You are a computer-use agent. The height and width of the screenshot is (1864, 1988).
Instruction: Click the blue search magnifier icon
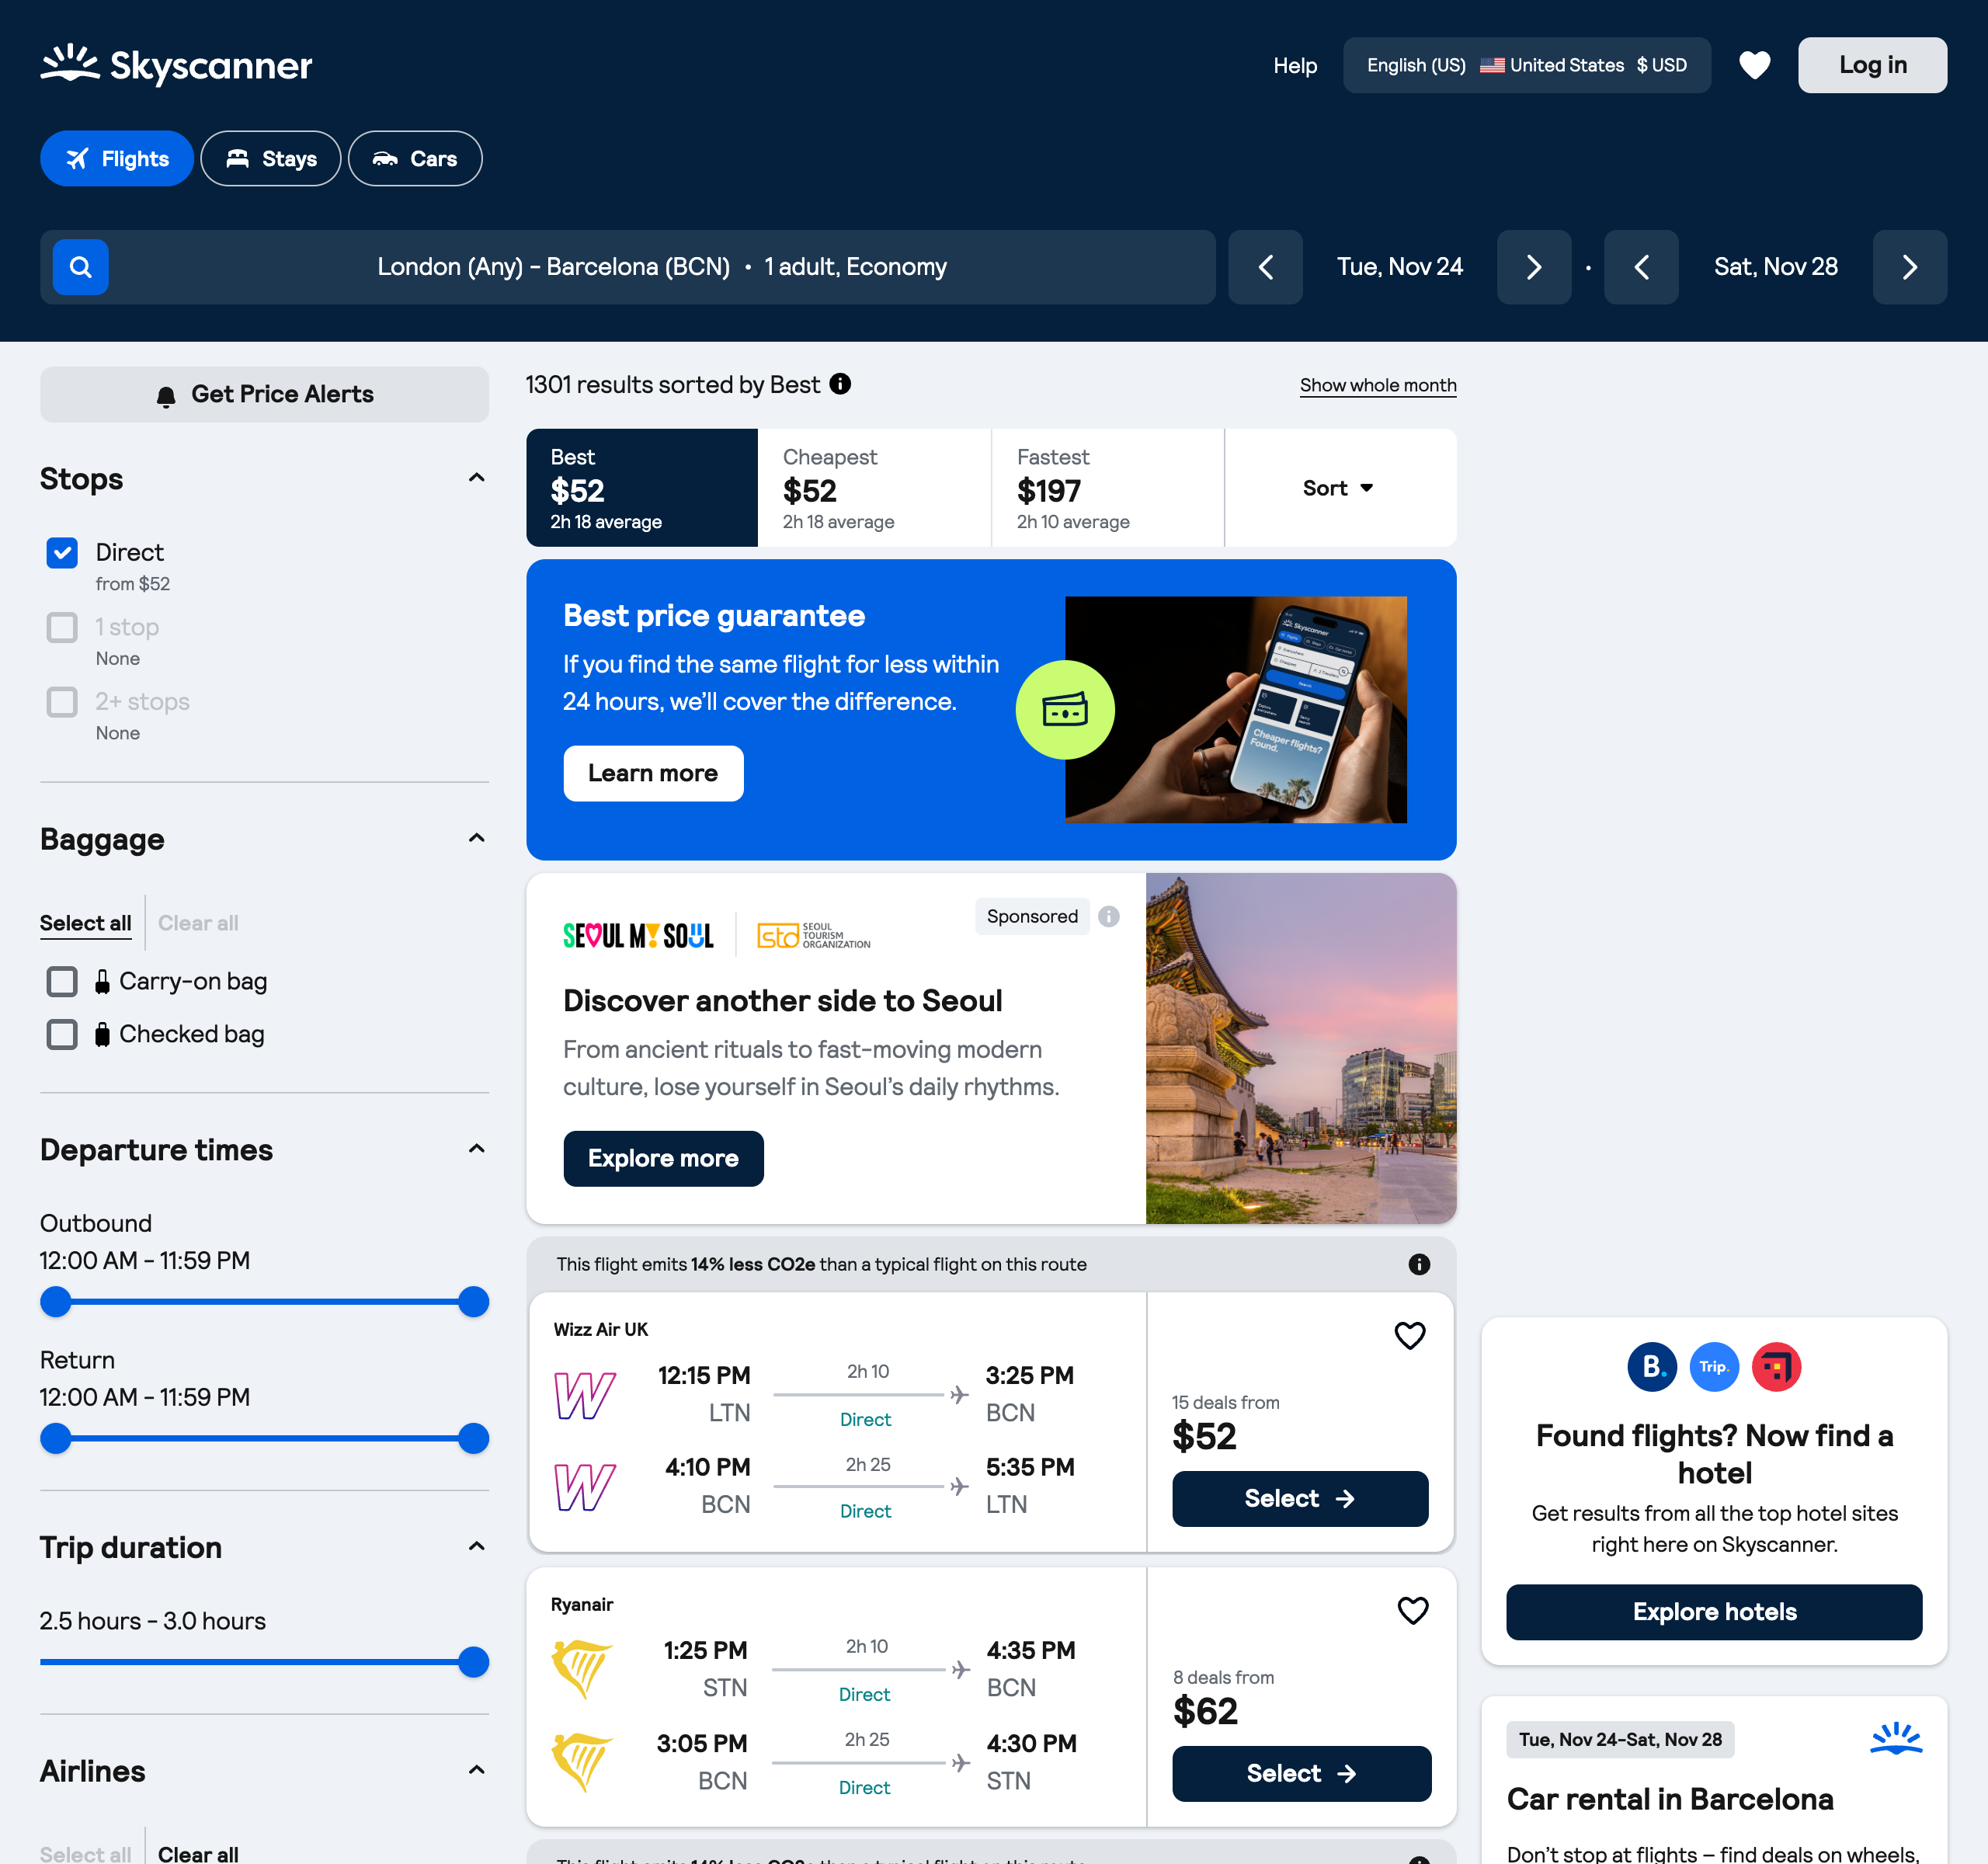[81, 267]
